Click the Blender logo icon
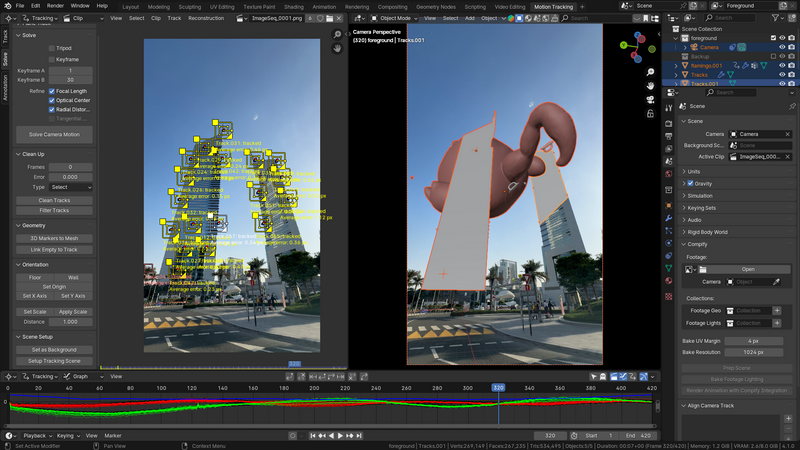800x450 pixels. tap(7, 6)
